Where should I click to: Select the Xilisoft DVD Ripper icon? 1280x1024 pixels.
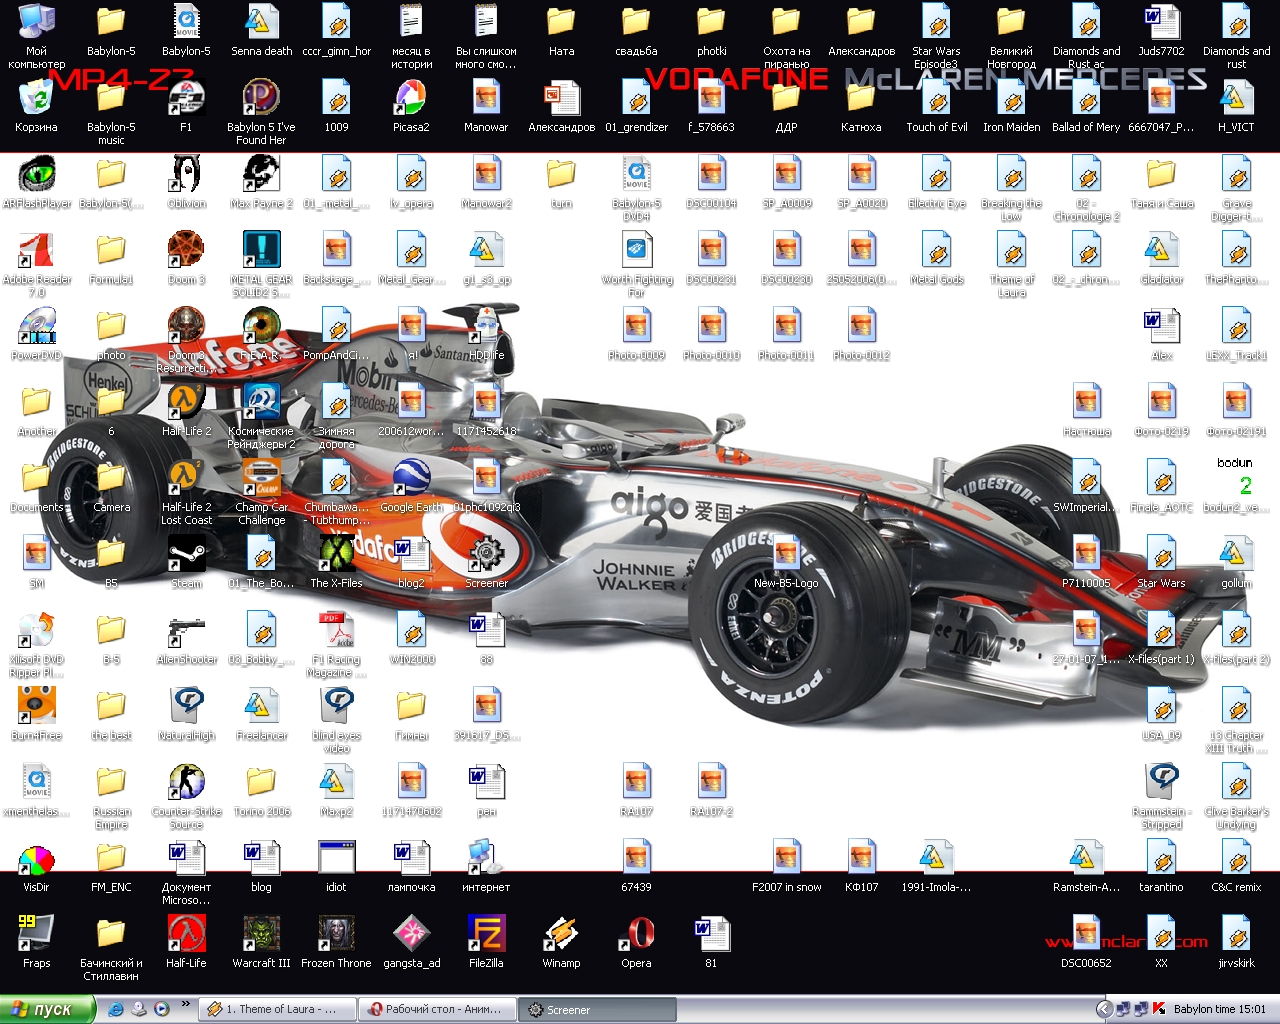[36, 644]
